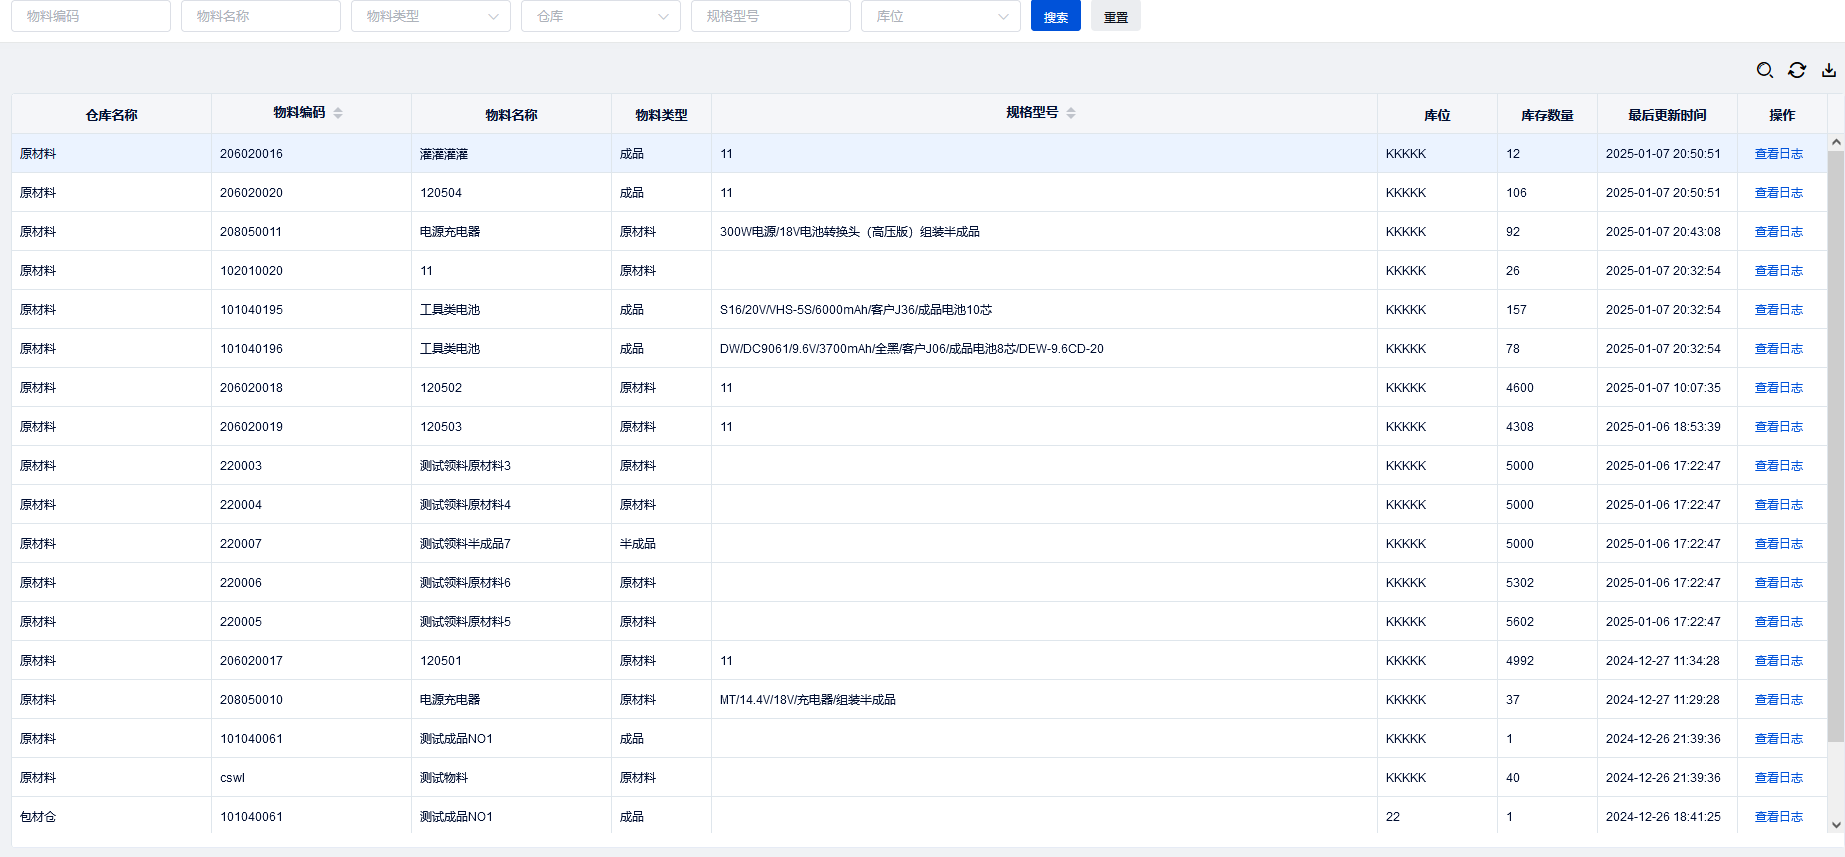Click the blue 搜索 button
Viewport: 1845px width, 857px height.
pyautogui.click(x=1055, y=17)
